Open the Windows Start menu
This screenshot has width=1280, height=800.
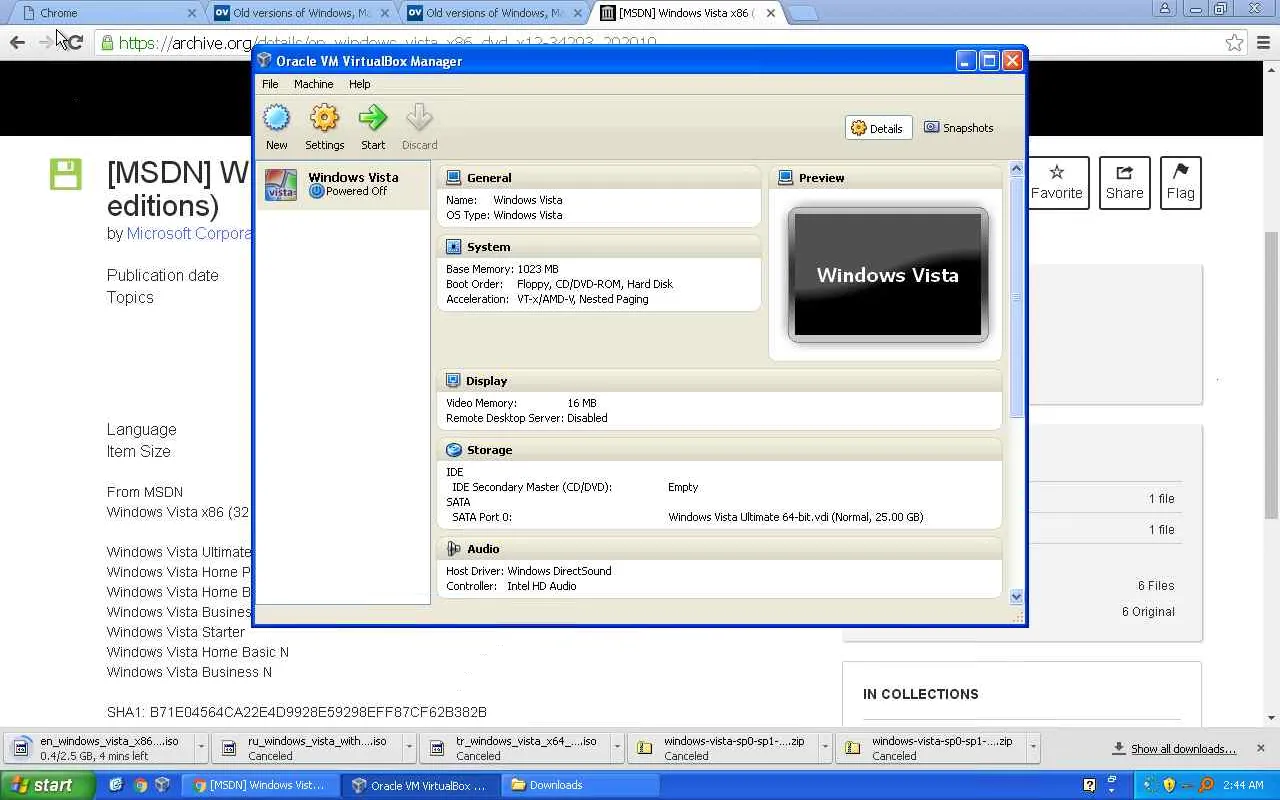45,785
